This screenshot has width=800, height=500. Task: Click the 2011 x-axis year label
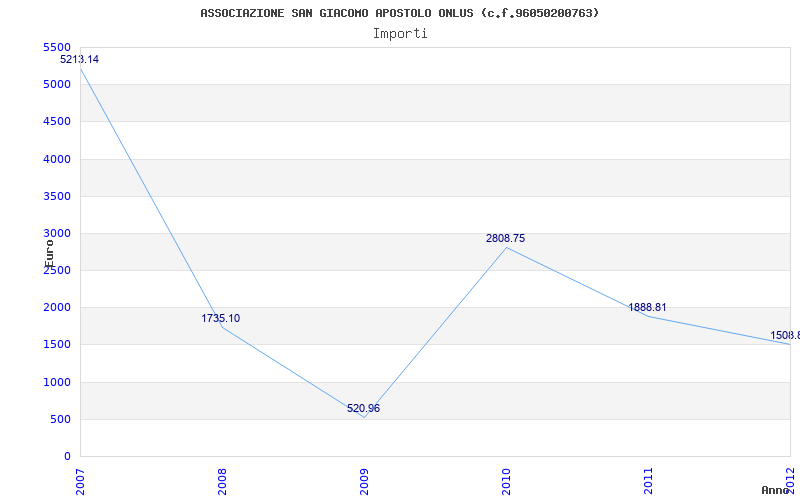click(x=648, y=481)
